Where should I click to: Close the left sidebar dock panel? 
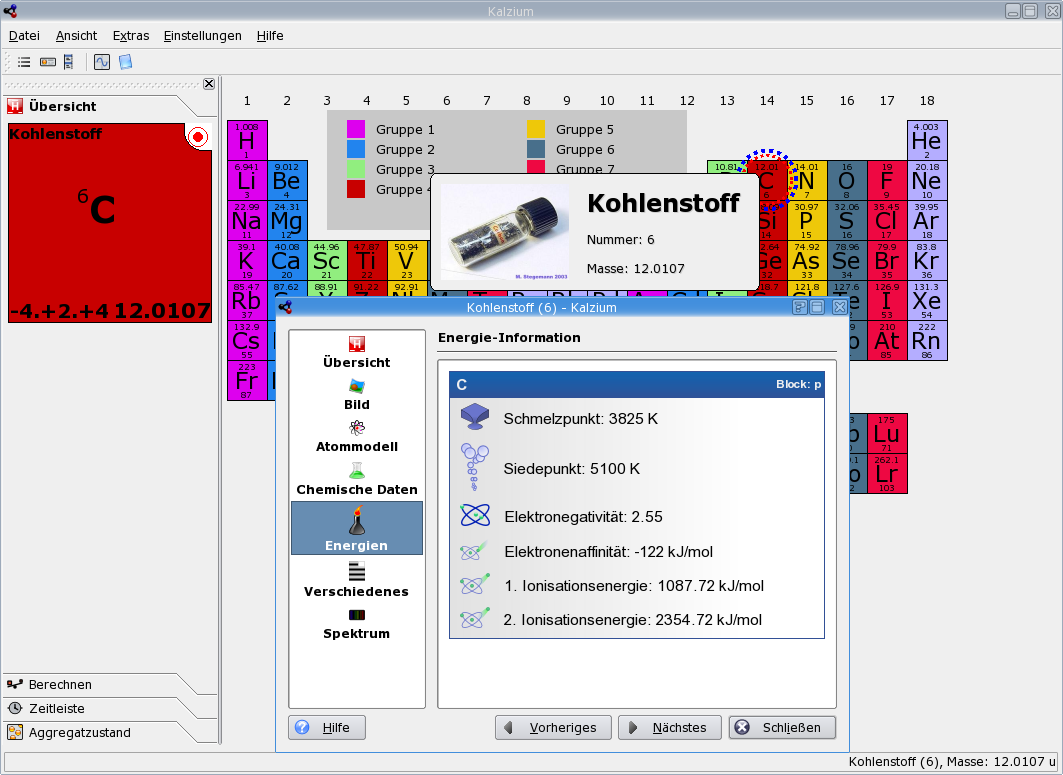tap(209, 84)
